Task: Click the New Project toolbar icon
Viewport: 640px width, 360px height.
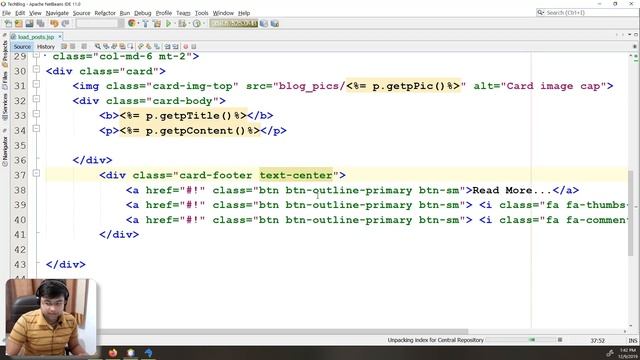Action: pos(19,24)
